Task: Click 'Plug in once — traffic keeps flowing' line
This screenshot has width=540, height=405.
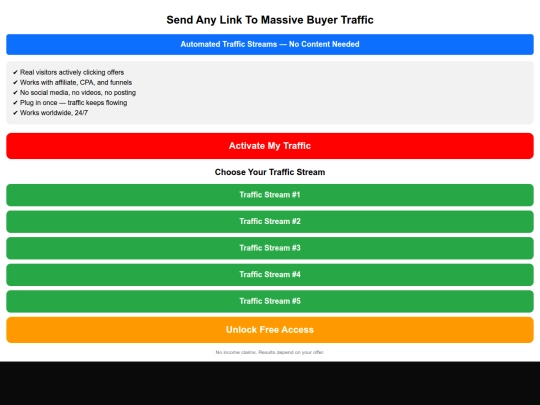Action: pyautogui.click(x=70, y=103)
